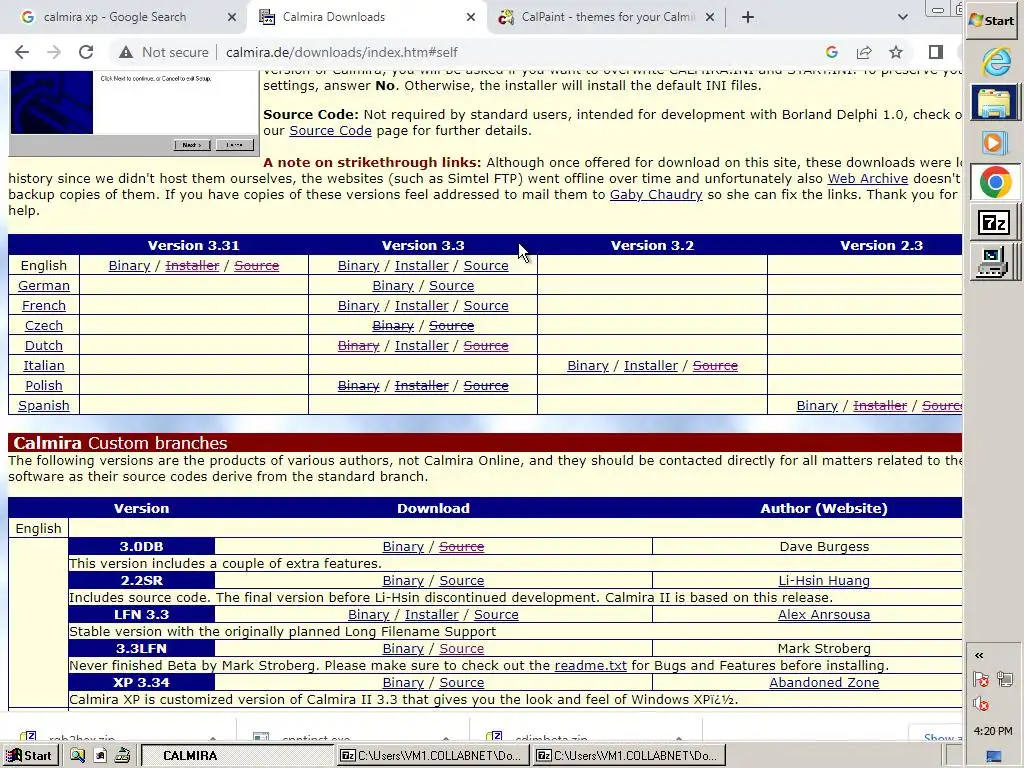The image size is (1024, 768).
Task: Go back with the browser back arrow
Action: 22,52
